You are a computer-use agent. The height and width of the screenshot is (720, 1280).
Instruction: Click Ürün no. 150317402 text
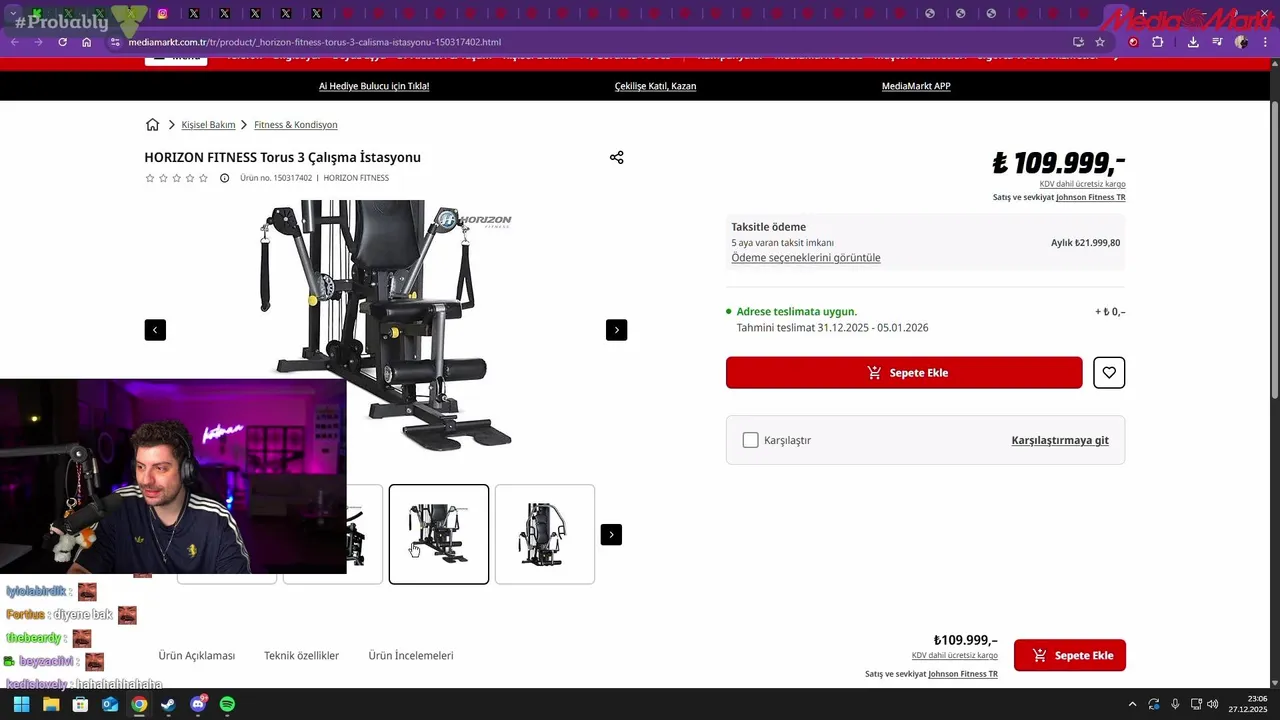pos(276,178)
